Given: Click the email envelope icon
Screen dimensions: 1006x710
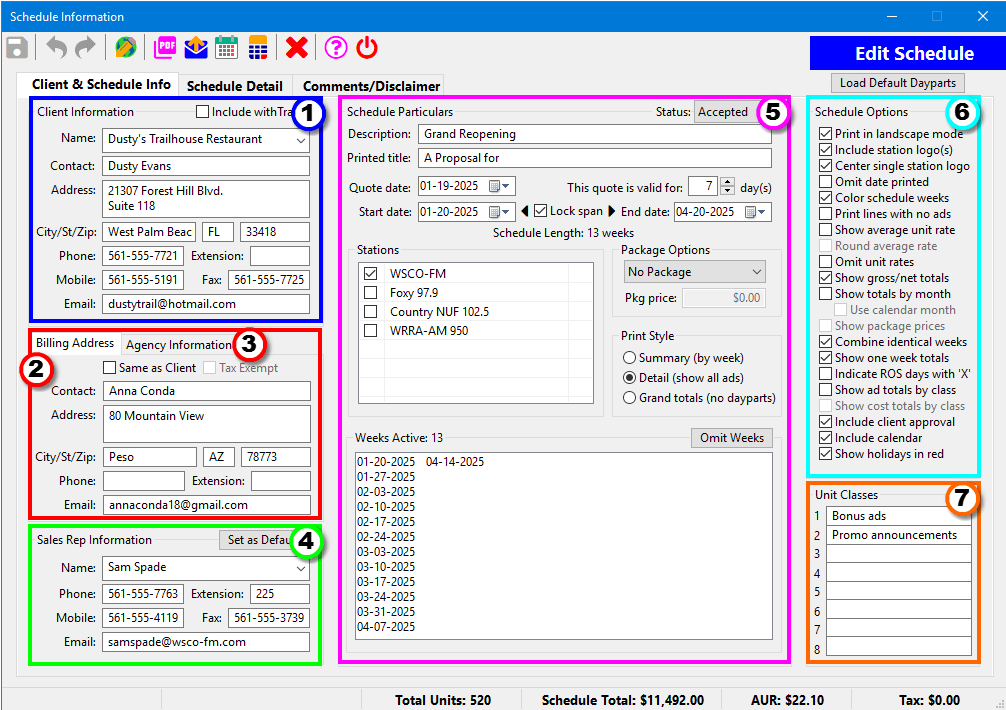Looking at the screenshot, I should tap(196, 48).
